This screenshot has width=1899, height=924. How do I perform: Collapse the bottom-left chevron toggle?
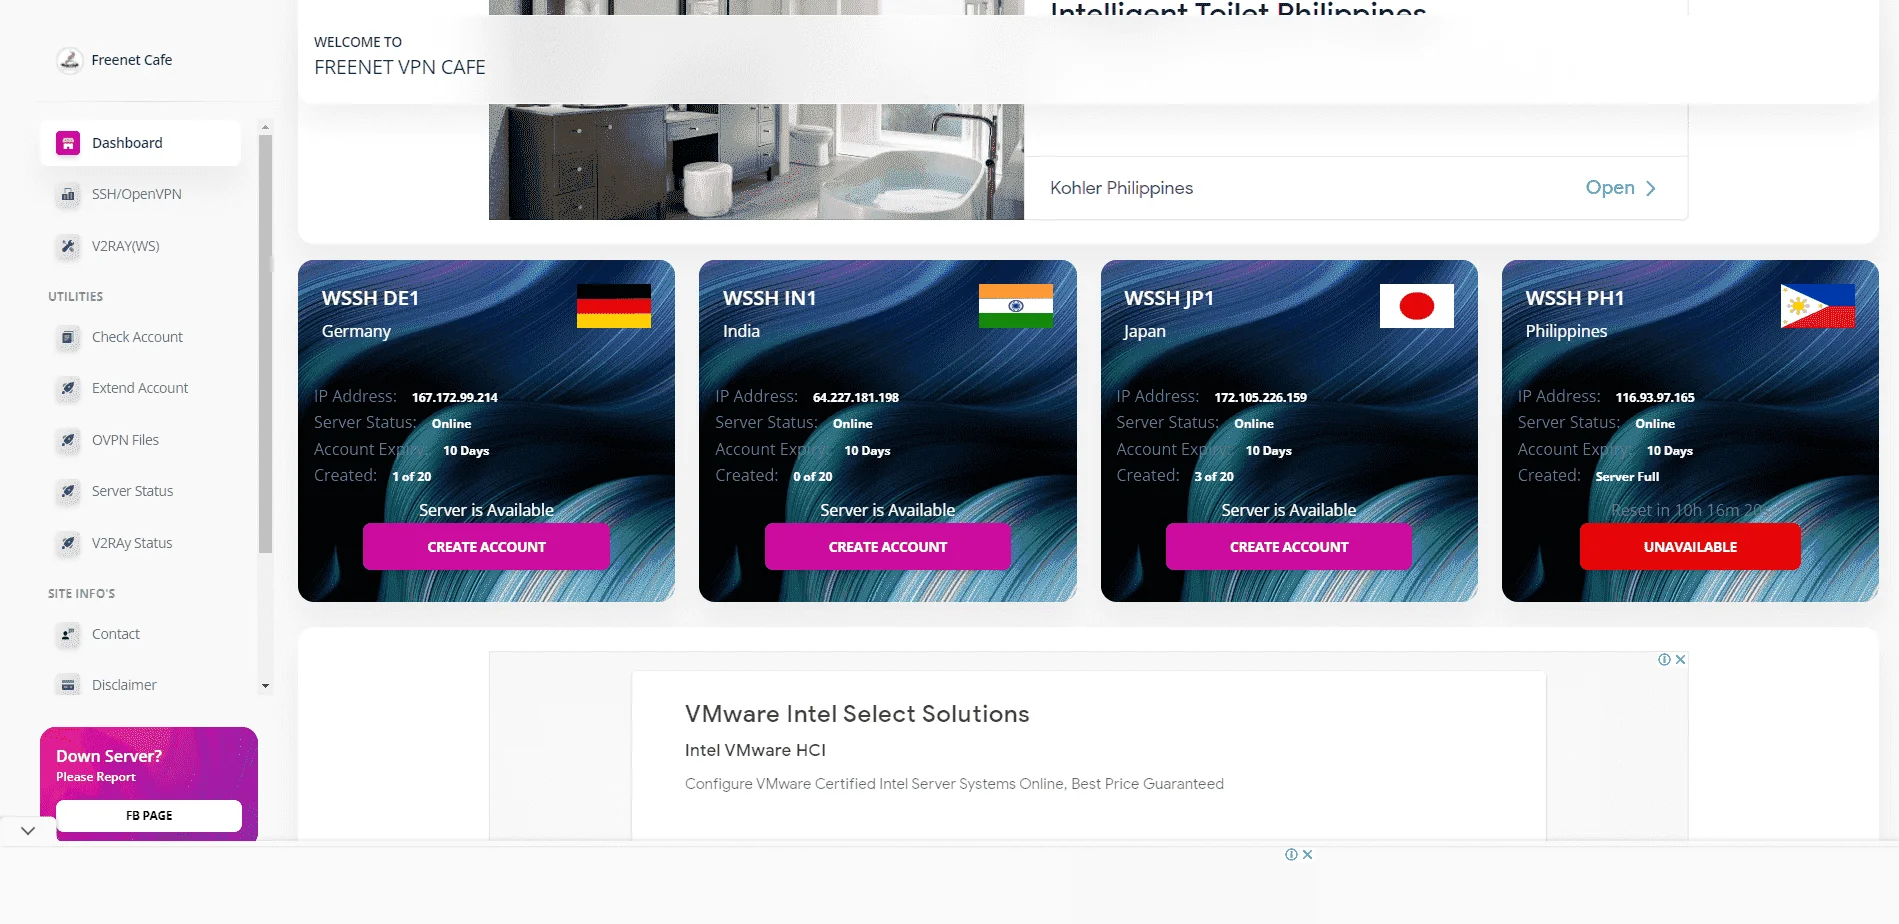28,830
